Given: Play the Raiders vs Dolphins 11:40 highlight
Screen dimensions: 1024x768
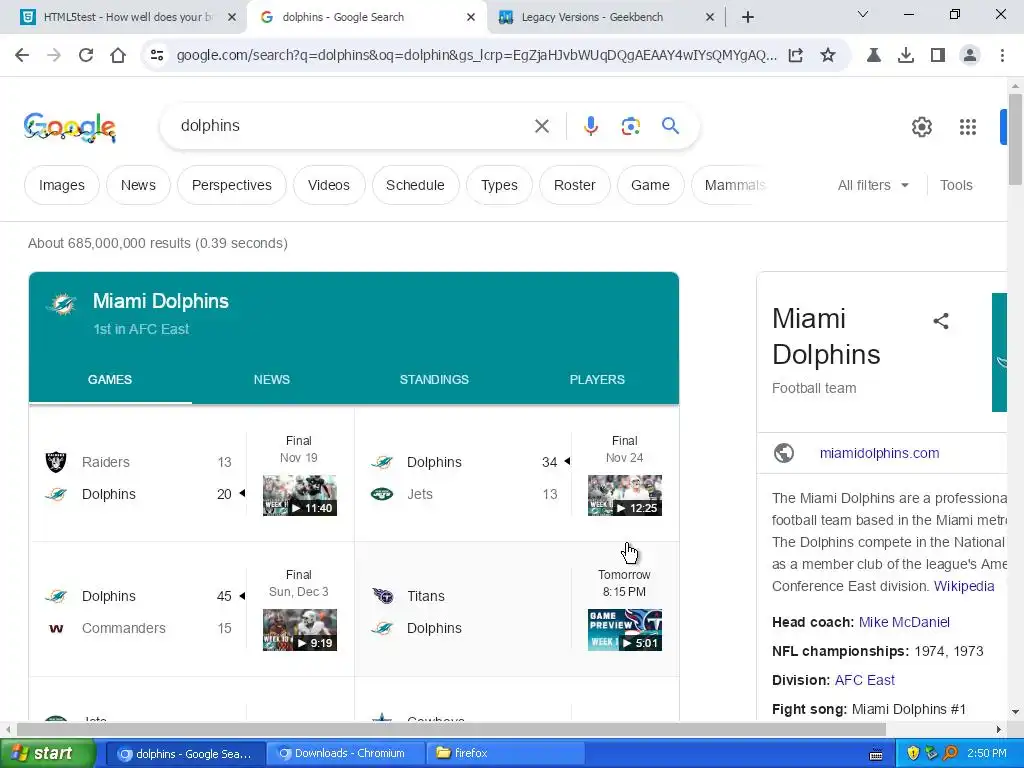Looking at the screenshot, I should (300, 496).
